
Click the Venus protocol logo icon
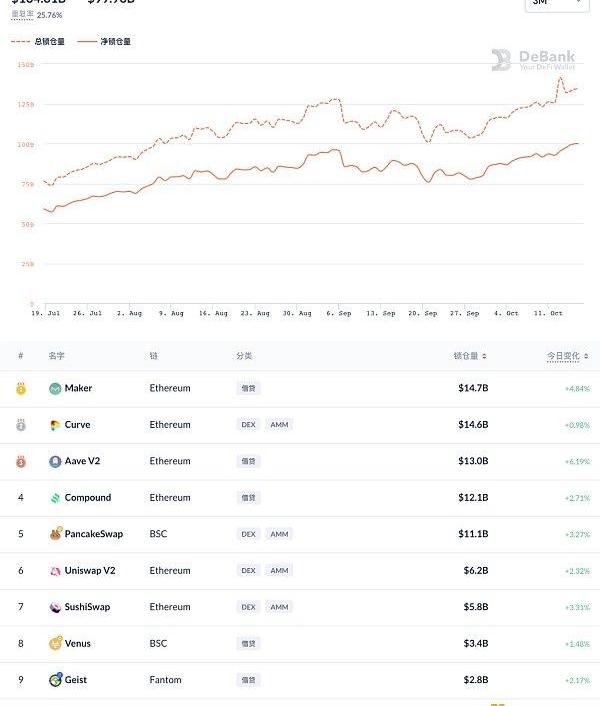[55, 643]
